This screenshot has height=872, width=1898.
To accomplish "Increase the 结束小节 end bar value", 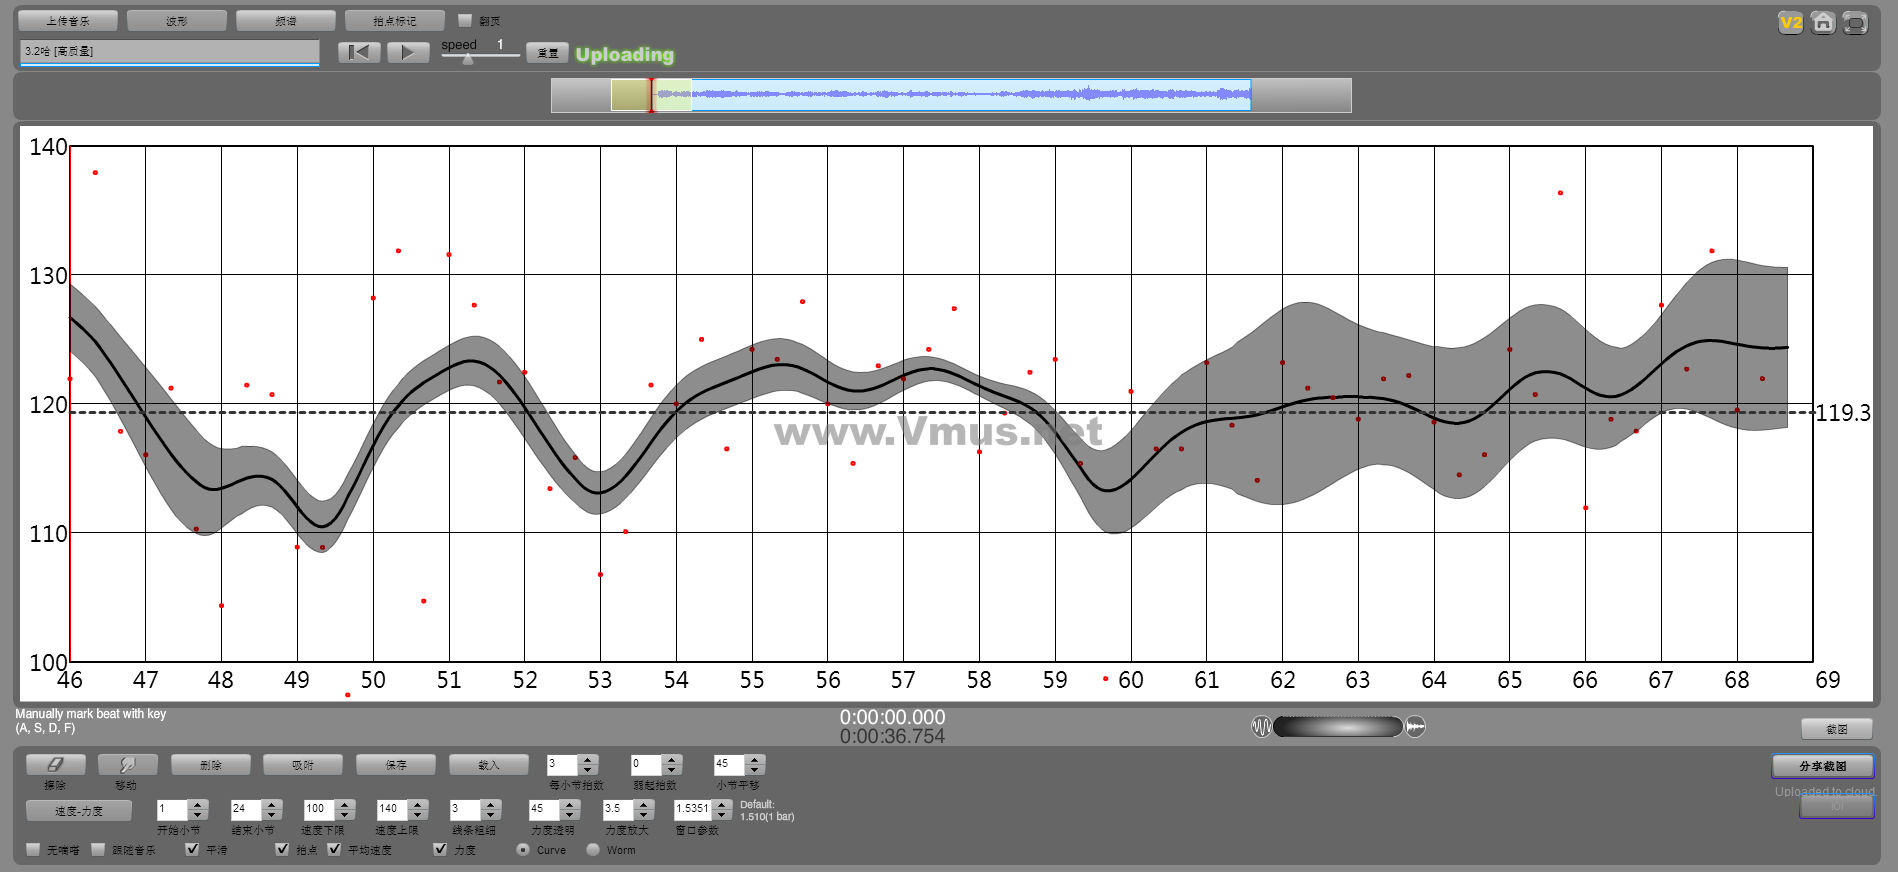I will (x=271, y=804).
